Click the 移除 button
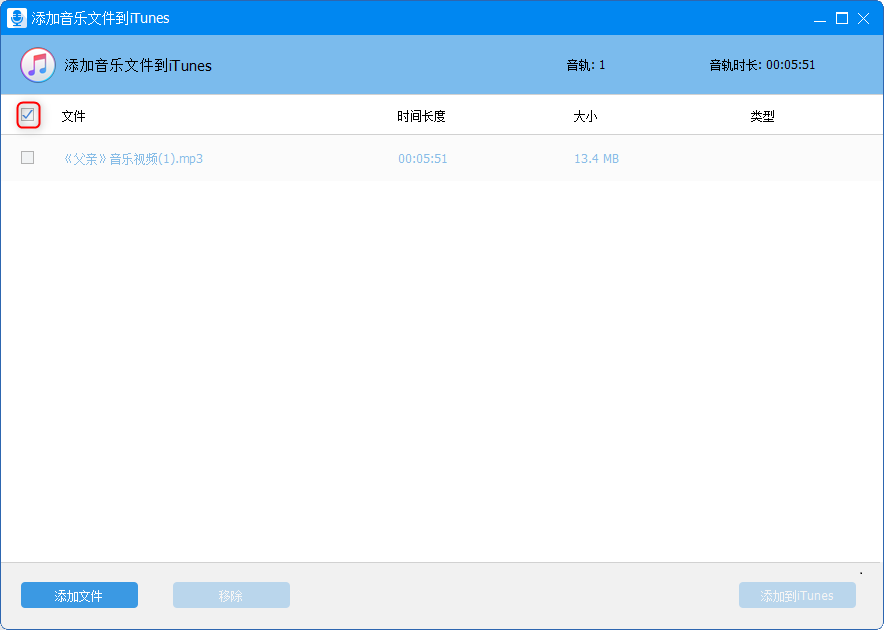 (x=231, y=595)
